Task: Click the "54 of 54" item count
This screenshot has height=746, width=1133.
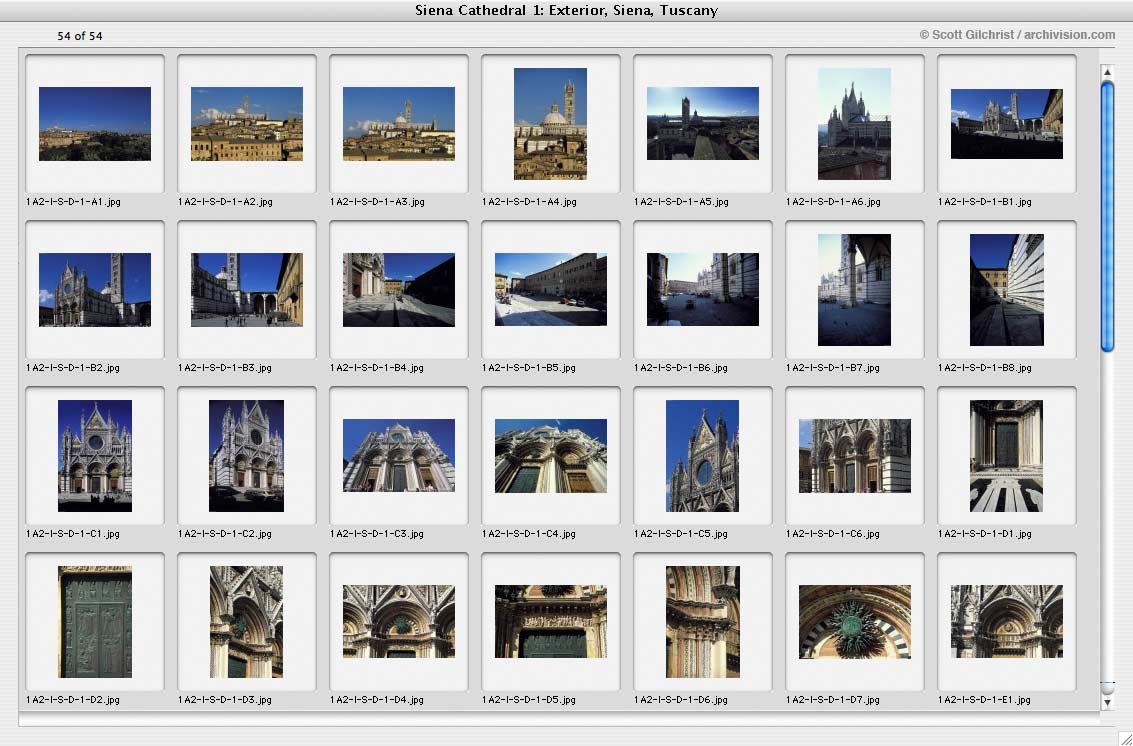Action: [79, 36]
